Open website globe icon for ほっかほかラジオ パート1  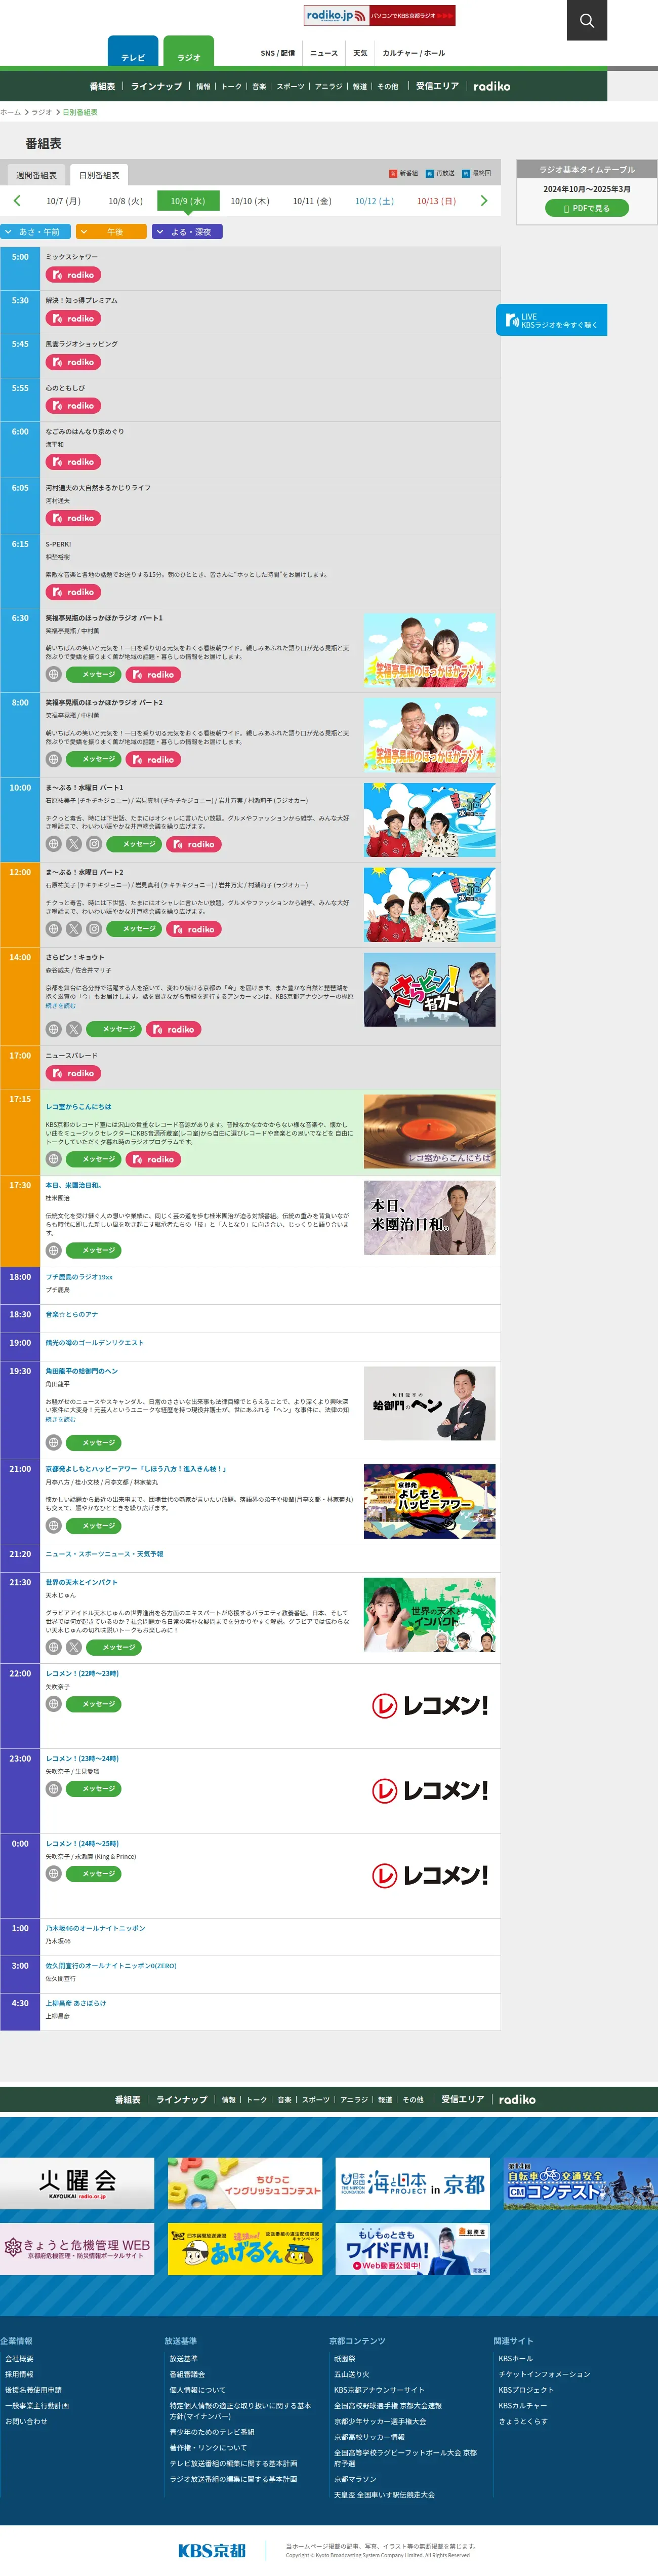[x=54, y=675]
